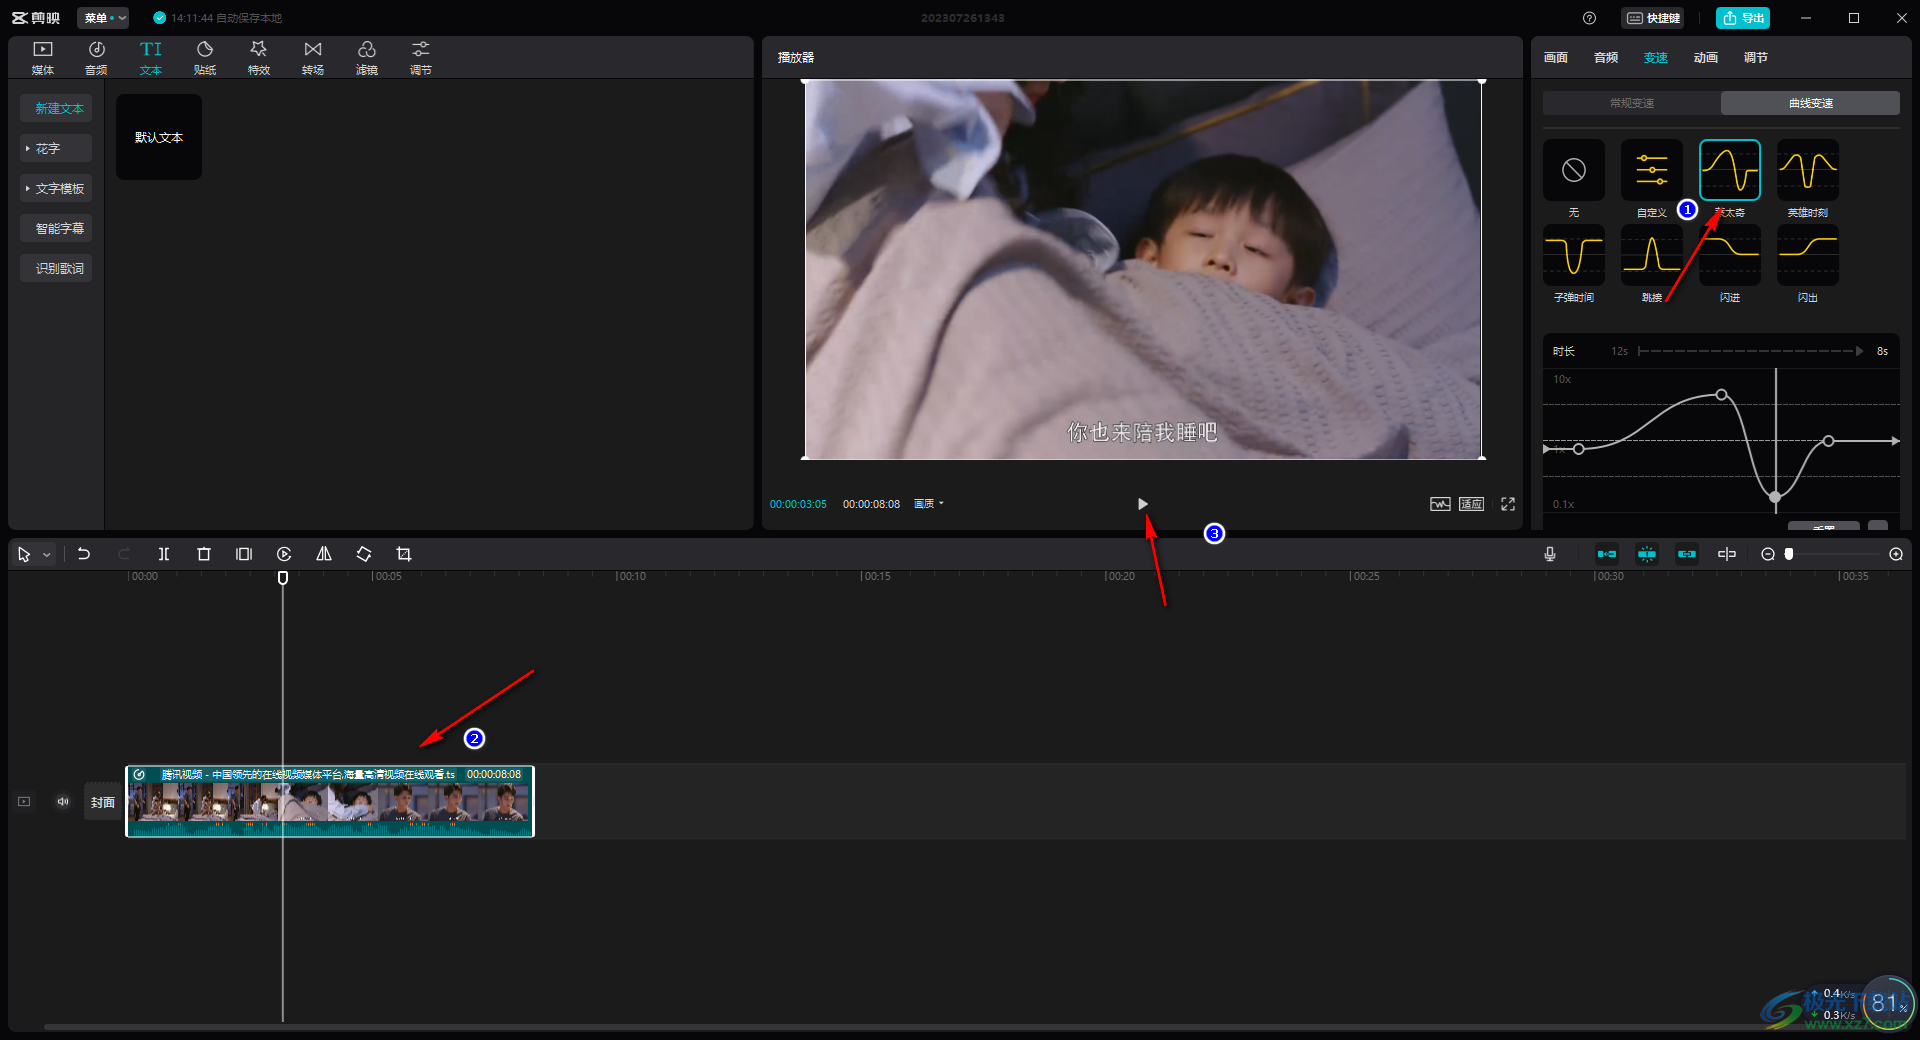Switch to the 变速 speed tab

coord(1656,58)
